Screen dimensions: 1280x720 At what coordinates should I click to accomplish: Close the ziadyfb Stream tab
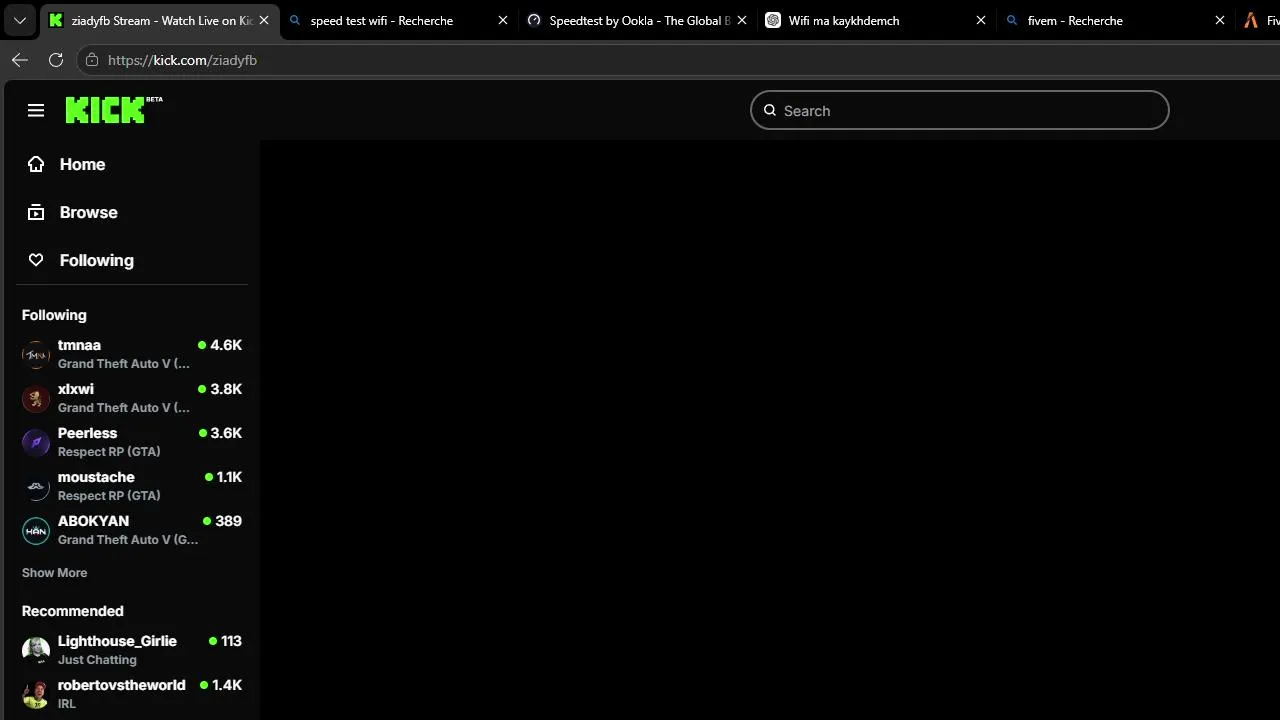[264, 20]
